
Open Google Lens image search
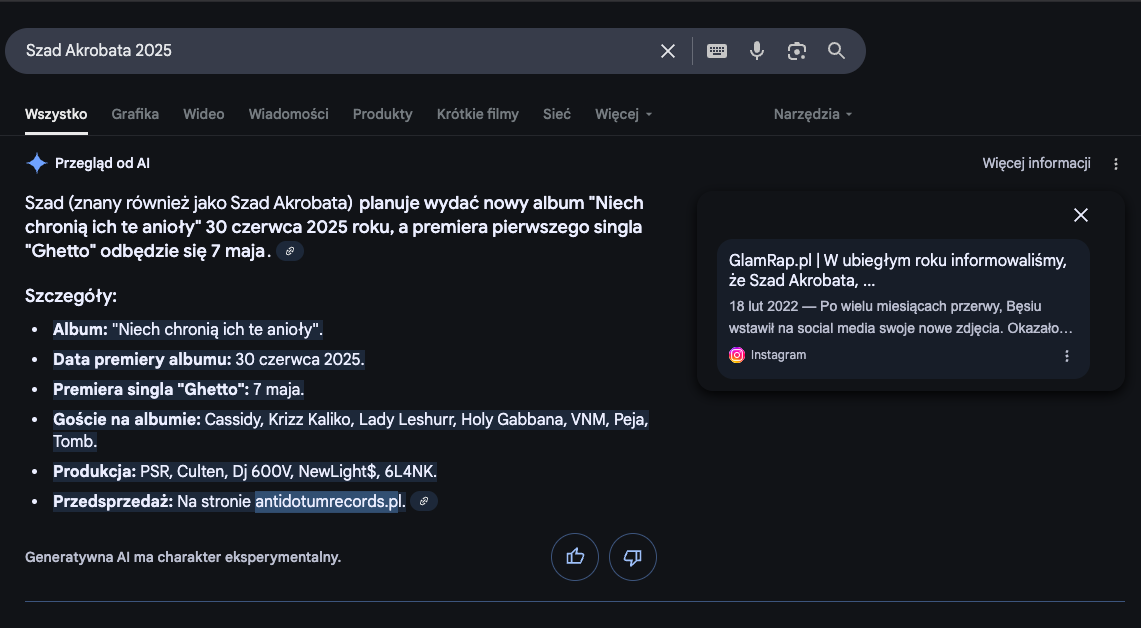point(797,51)
